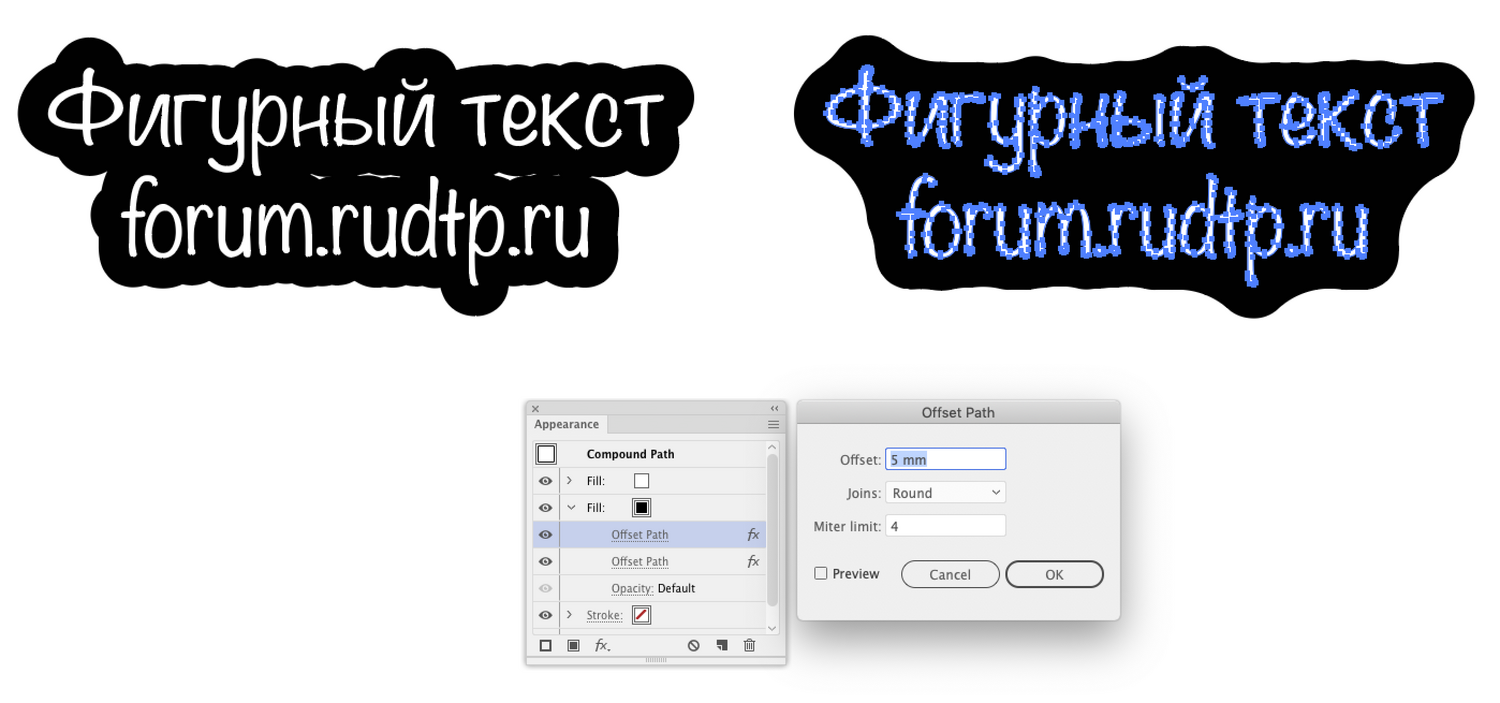Enable the Preview checkbox
The width and height of the screenshot is (1500, 703).
click(x=821, y=574)
